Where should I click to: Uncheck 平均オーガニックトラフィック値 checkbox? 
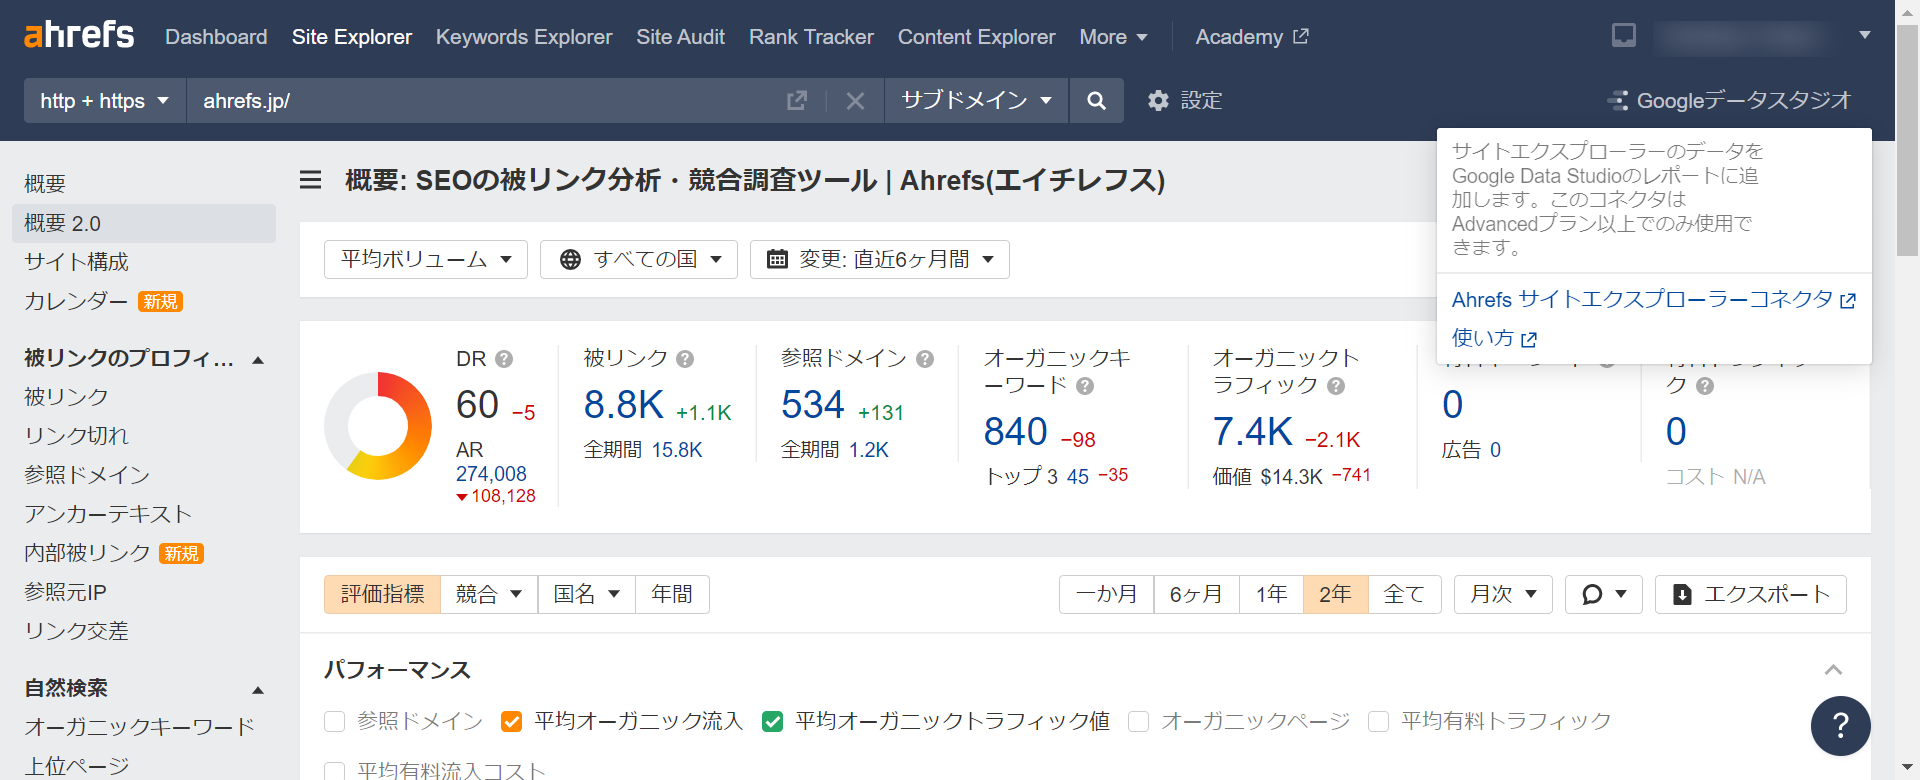click(772, 722)
